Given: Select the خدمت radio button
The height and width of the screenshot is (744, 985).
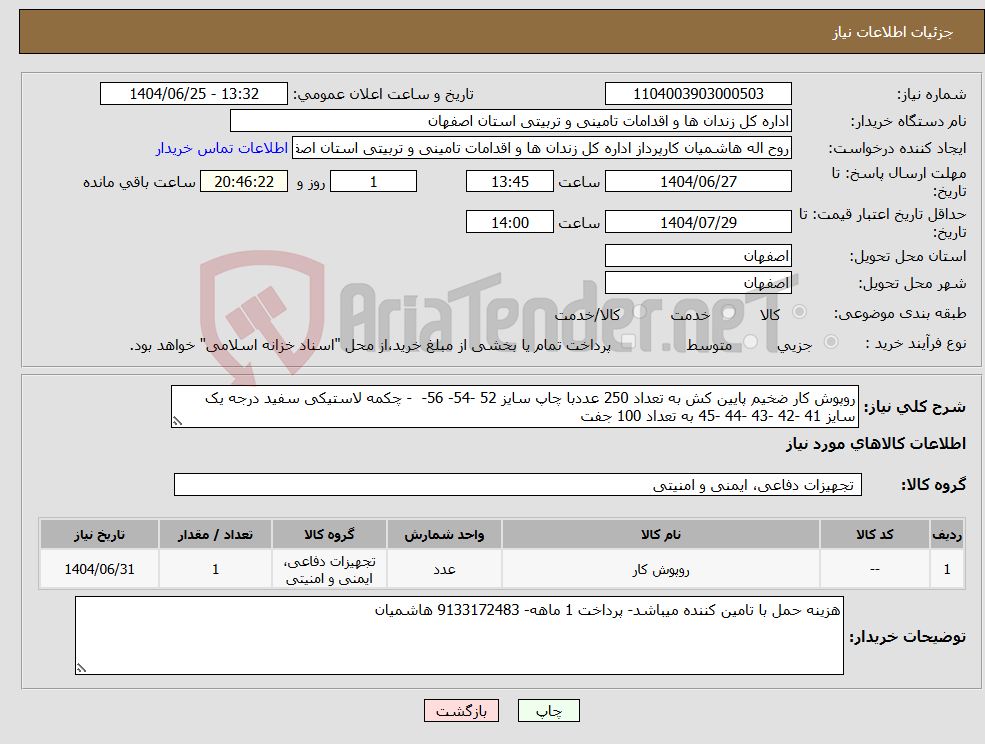Looking at the screenshot, I should 730,312.
